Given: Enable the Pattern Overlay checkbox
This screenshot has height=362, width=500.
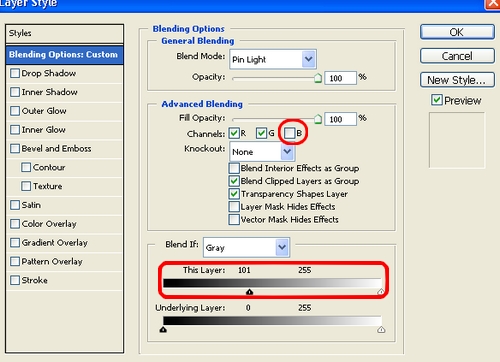Looking at the screenshot, I should coord(15,262).
